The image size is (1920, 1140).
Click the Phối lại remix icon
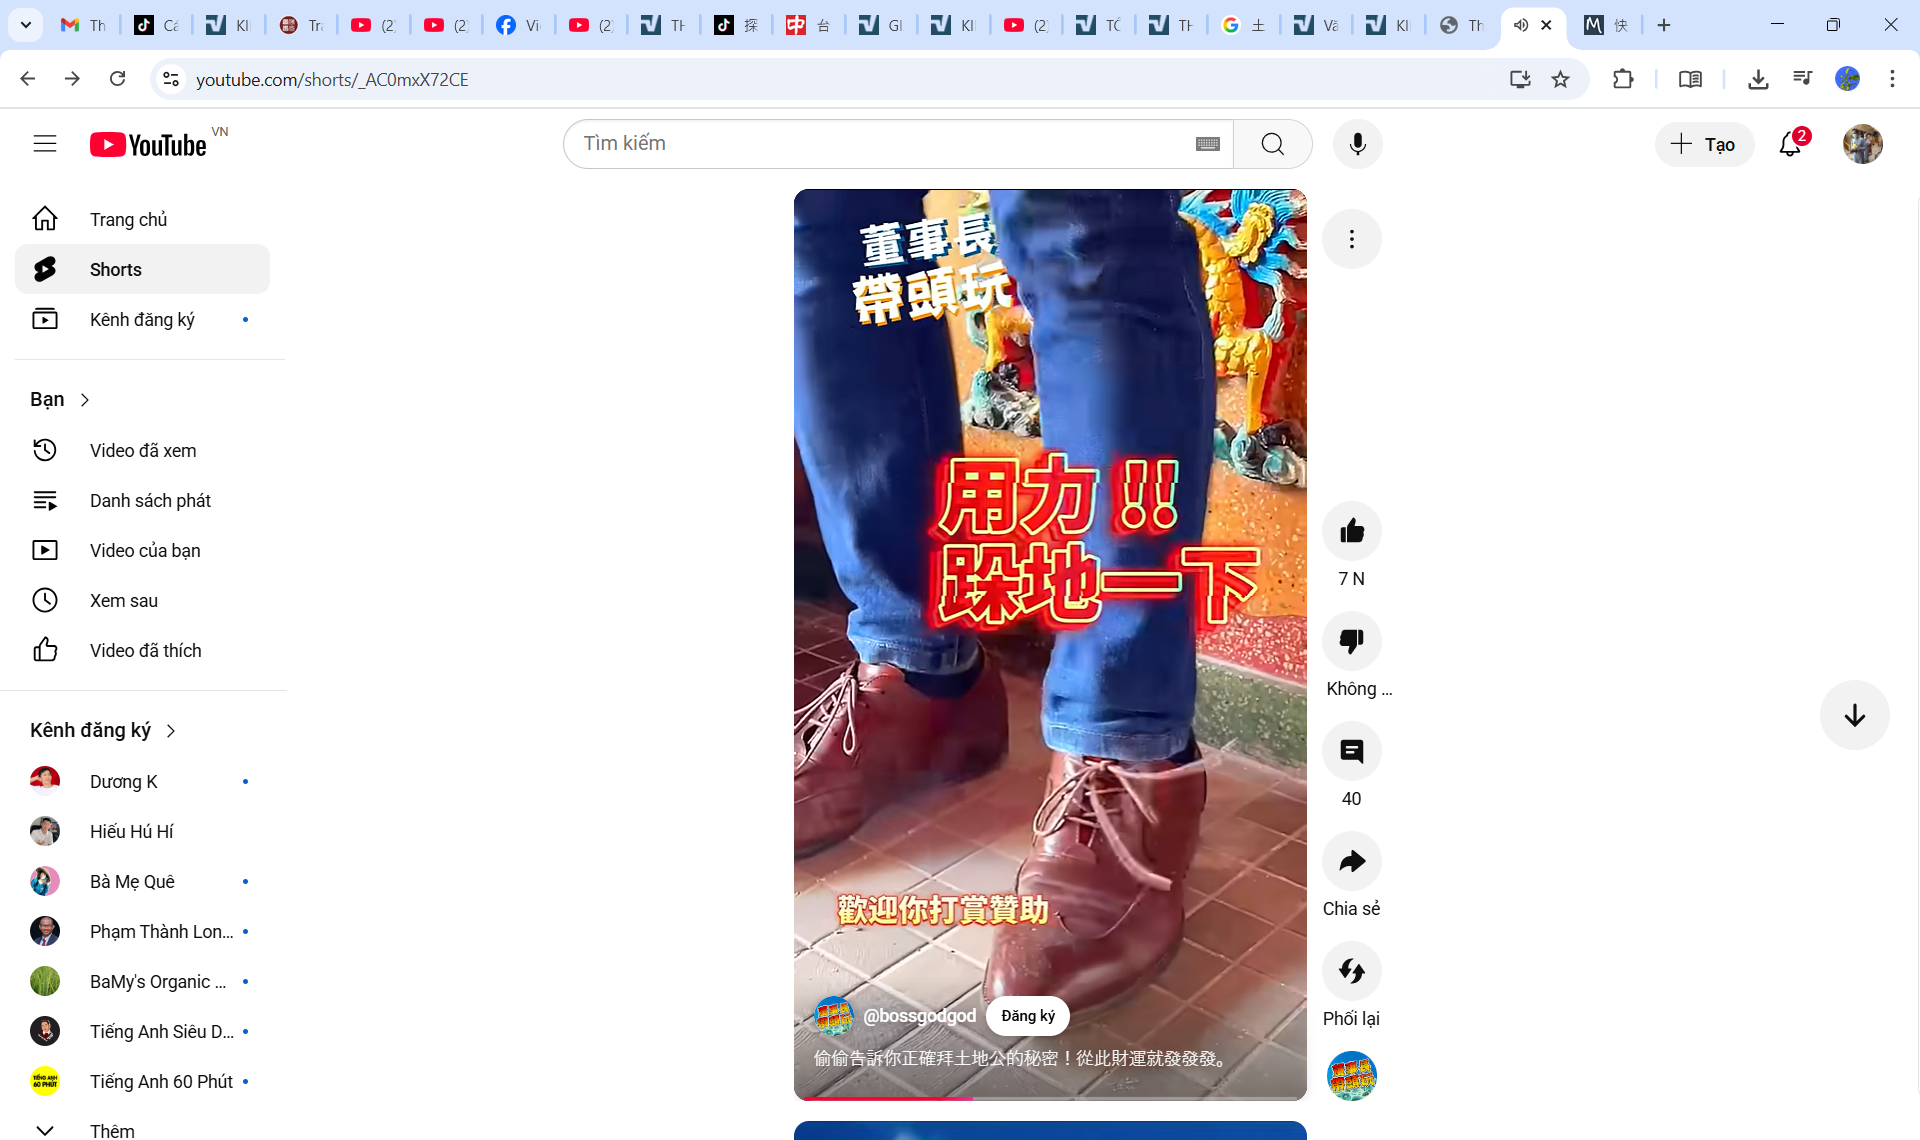pos(1351,971)
